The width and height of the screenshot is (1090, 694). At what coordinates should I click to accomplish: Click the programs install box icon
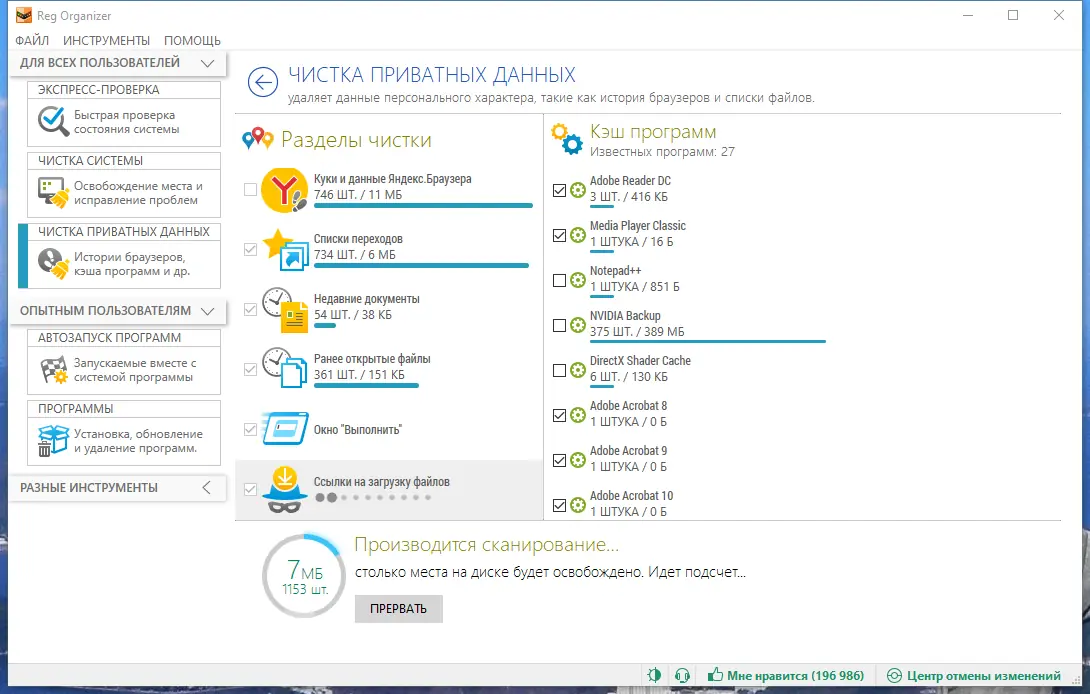[x=53, y=441]
